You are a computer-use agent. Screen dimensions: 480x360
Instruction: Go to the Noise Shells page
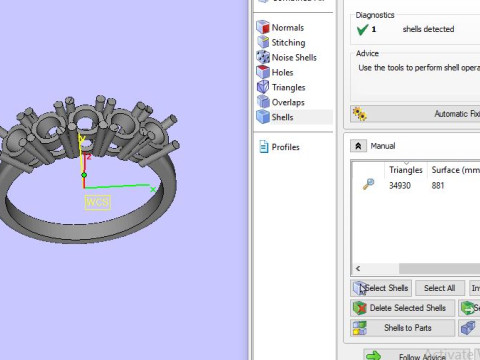294,57
